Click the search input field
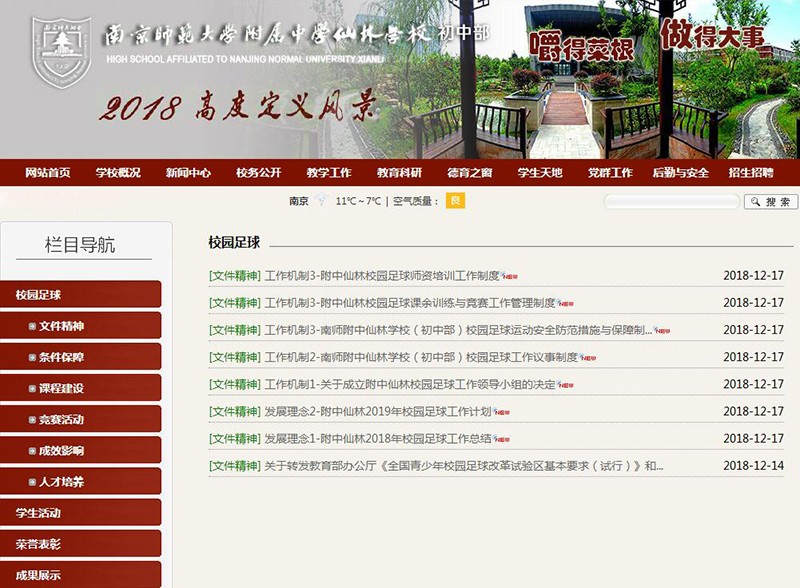Screen dimensions: 800x588 point(671,202)
